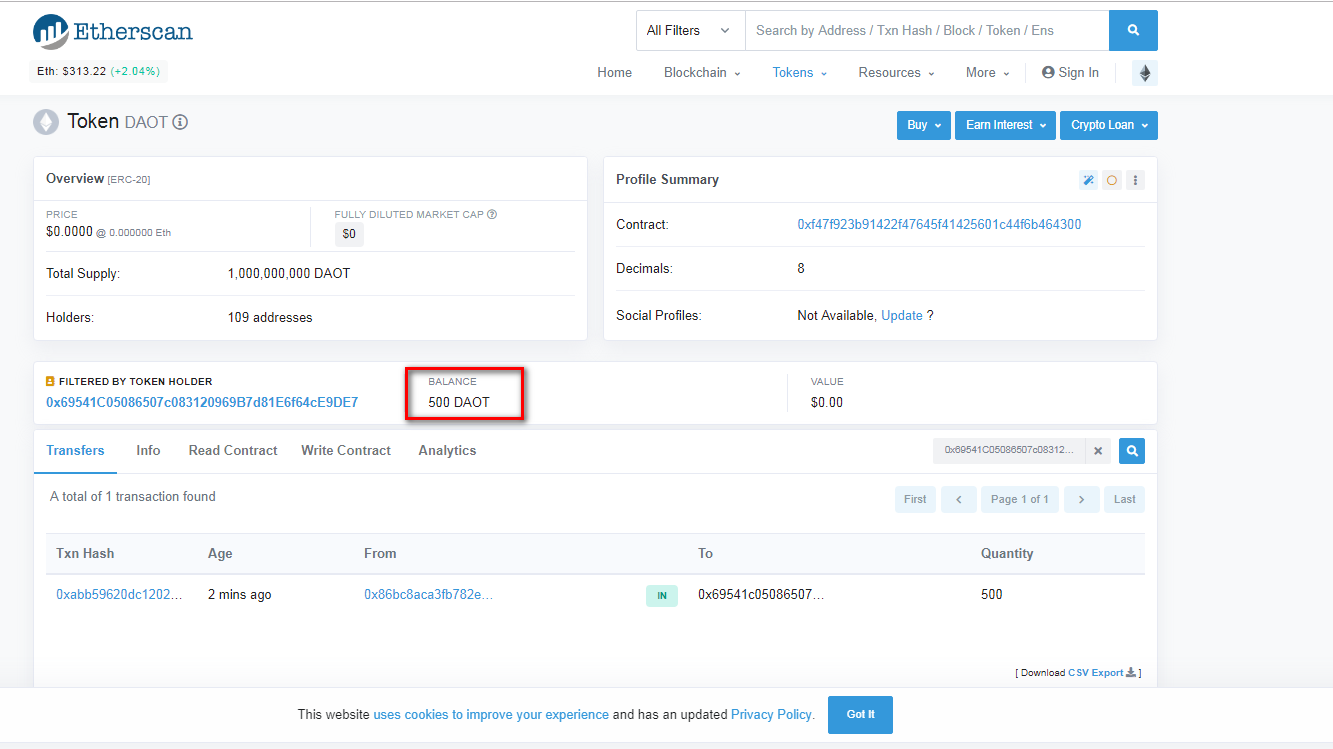Click the Update social profiles link
1333x749 pixels.
coord(902,315)
